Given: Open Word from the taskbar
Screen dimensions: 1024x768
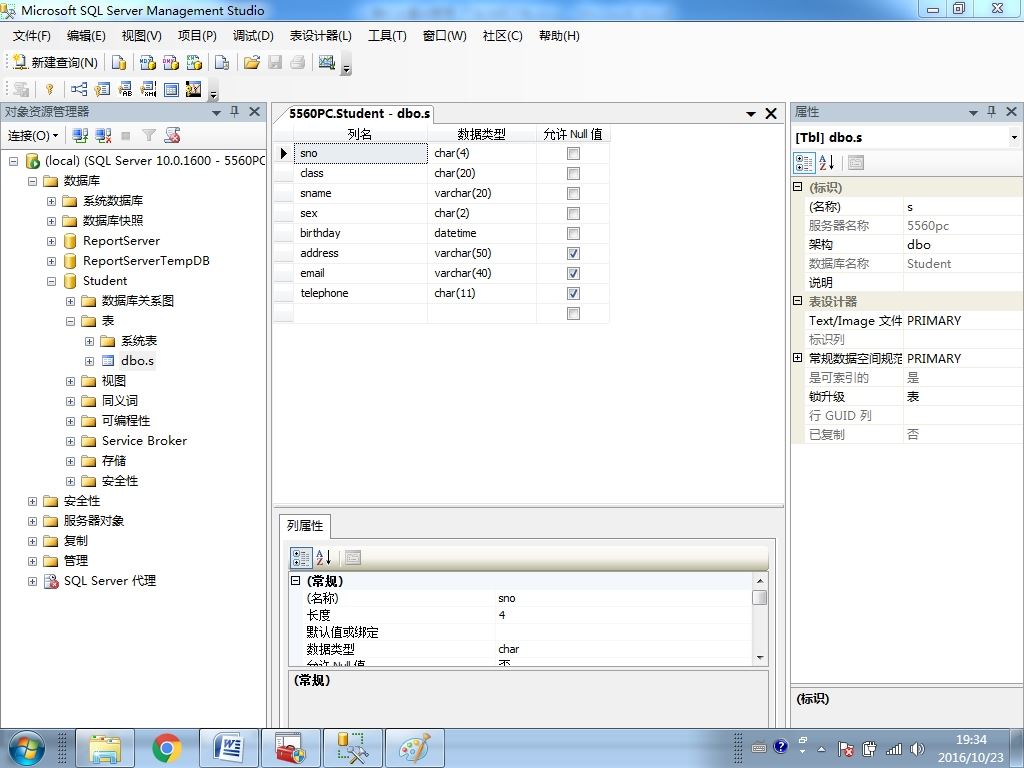Looking at the screenshot, I should coord(228,748).
